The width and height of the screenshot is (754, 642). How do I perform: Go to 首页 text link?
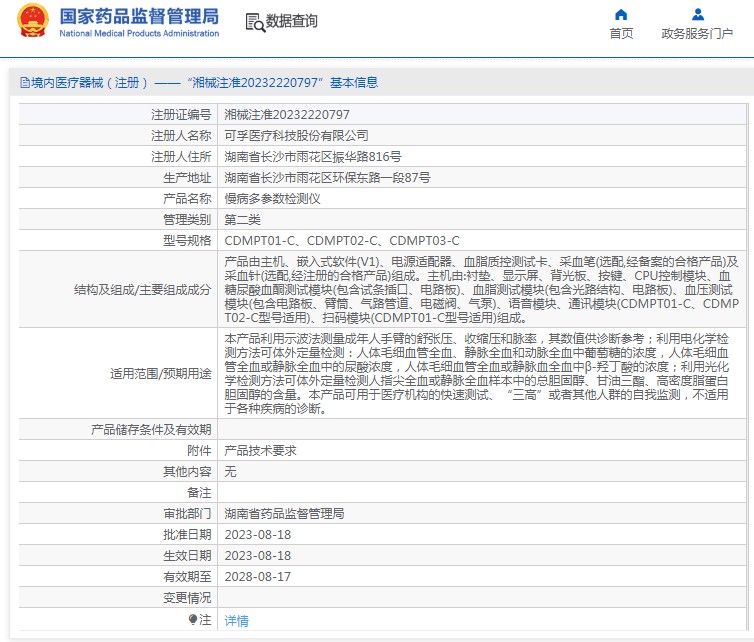[621, 34]
